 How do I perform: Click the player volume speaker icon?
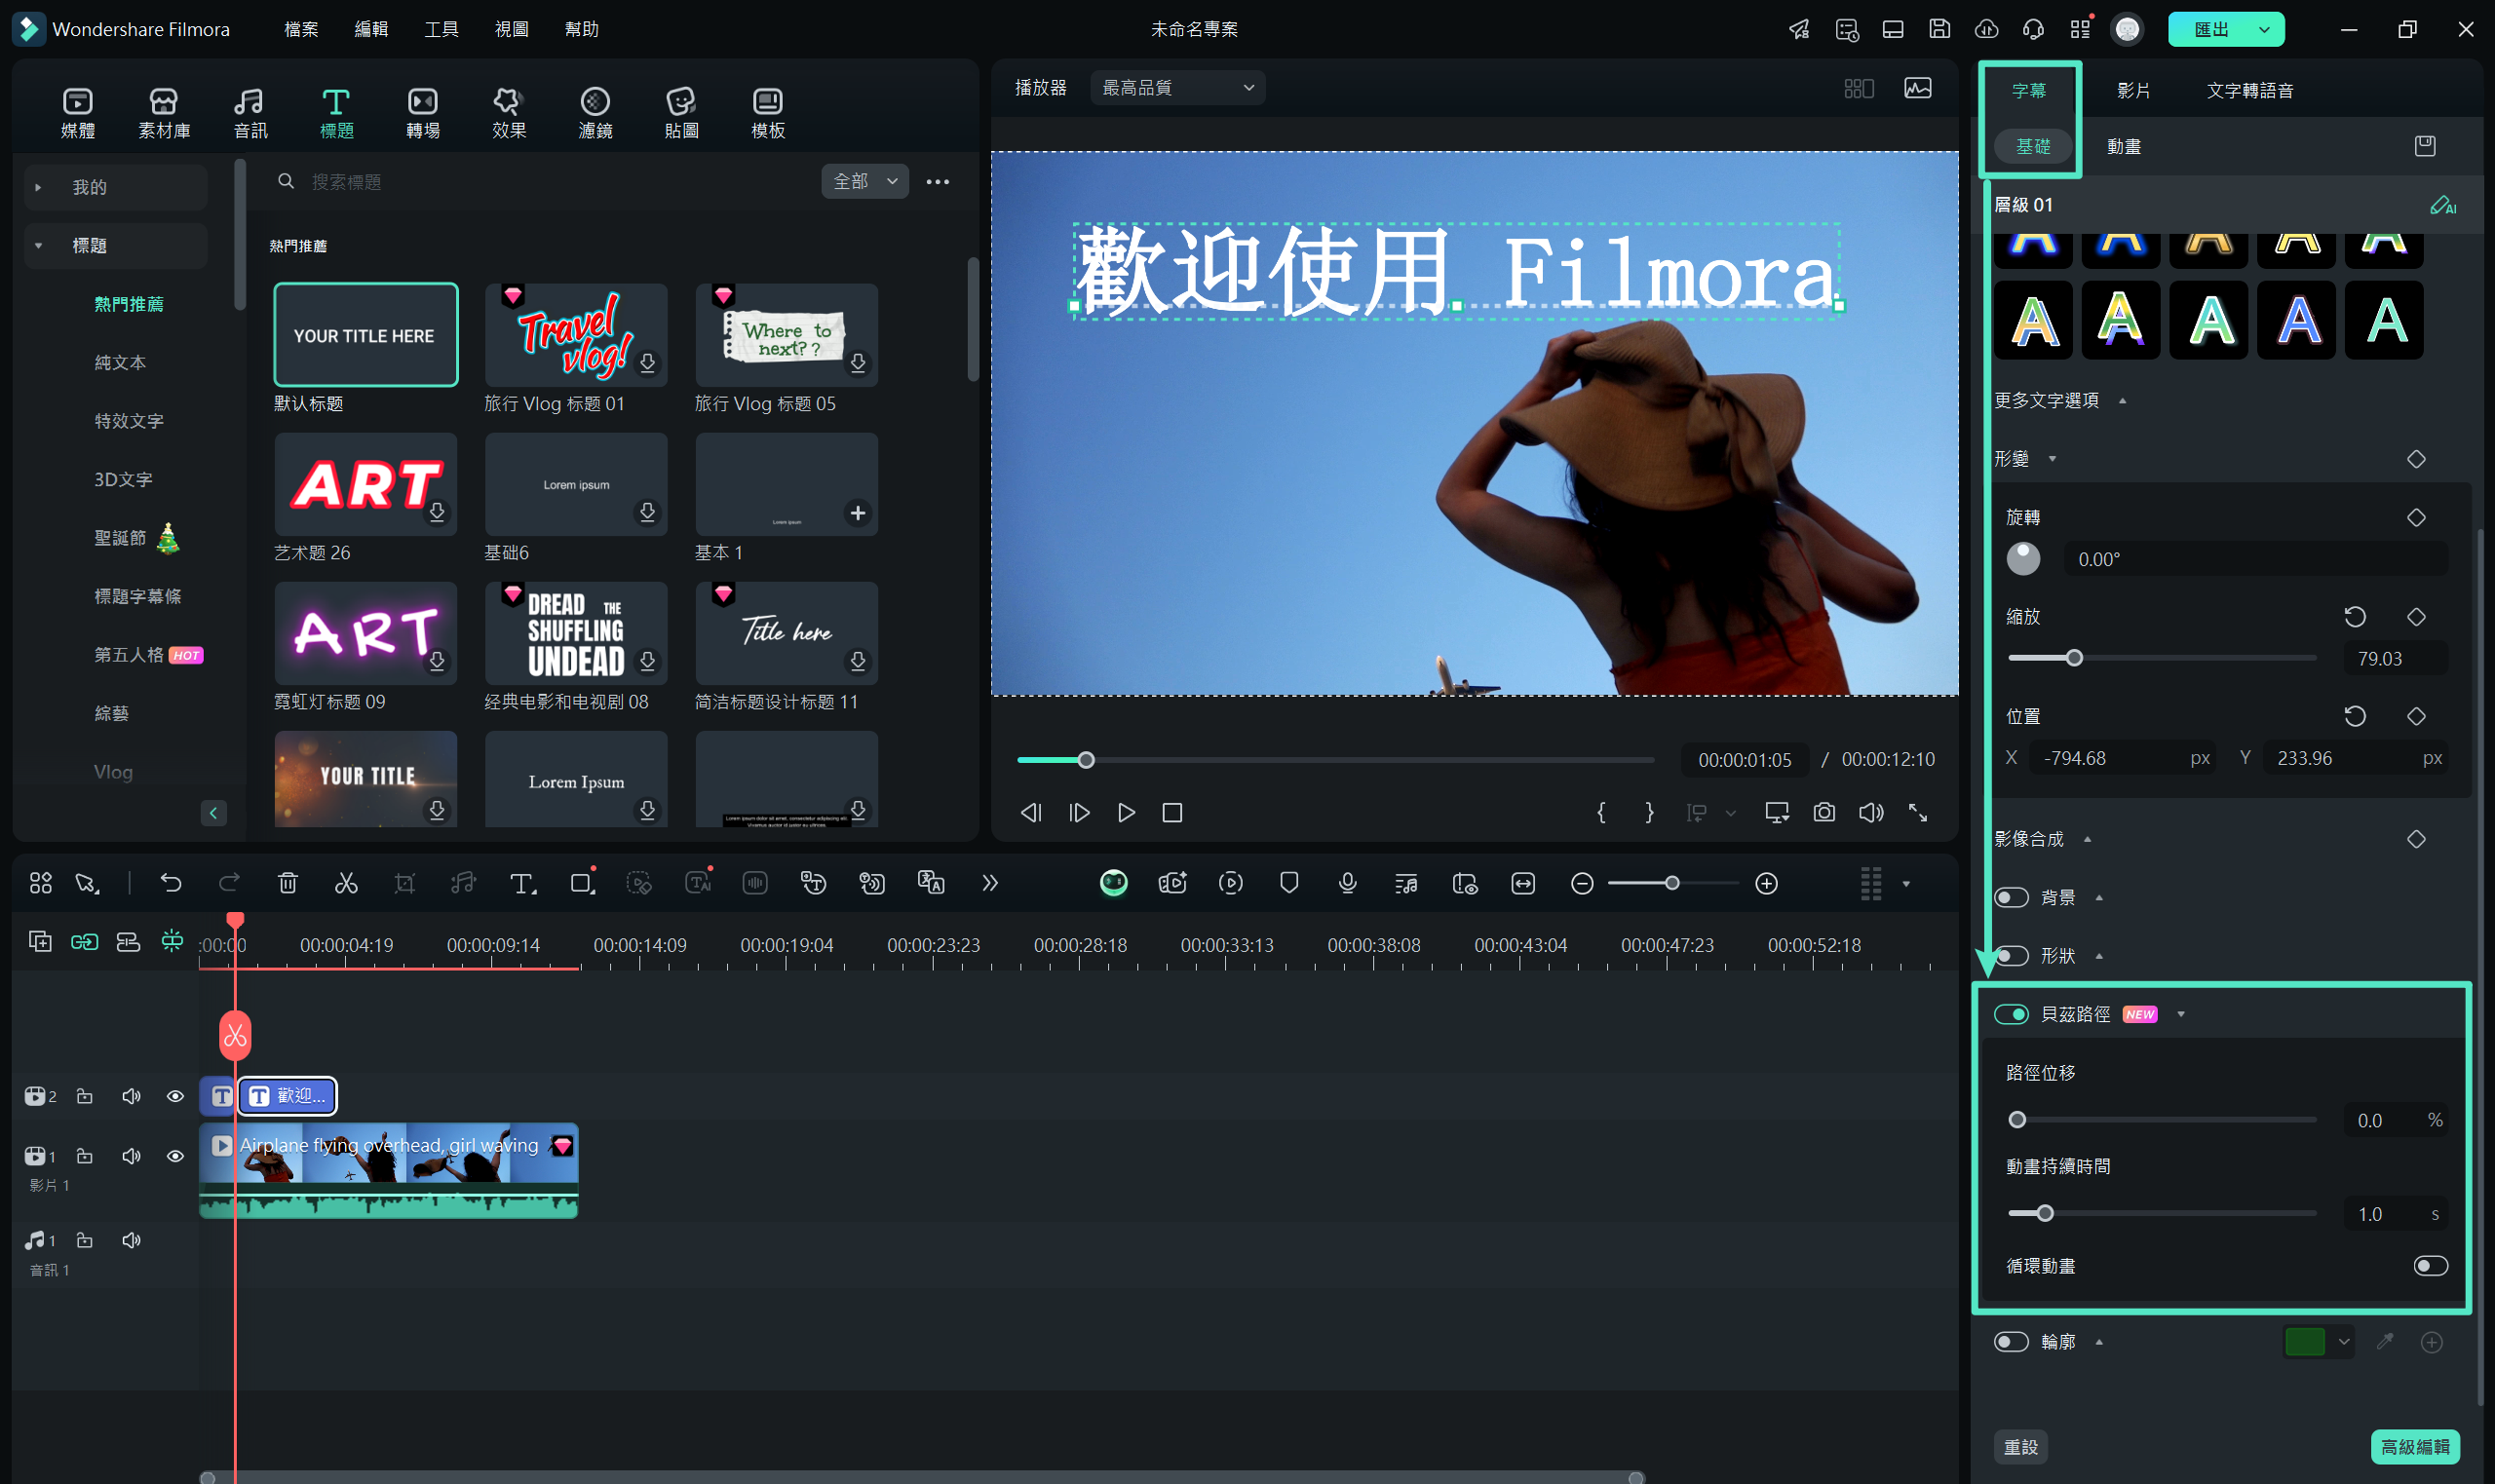coord(1871,812)
